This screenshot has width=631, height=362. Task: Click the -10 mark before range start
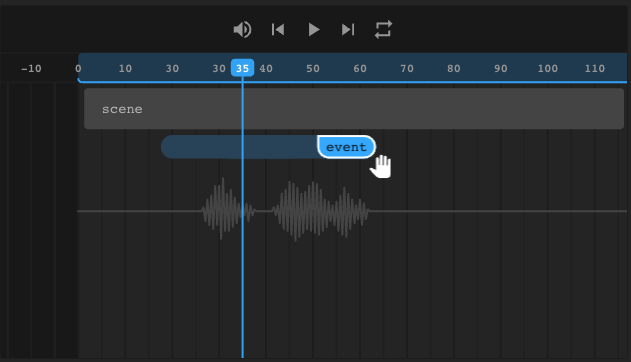(31, 68)
